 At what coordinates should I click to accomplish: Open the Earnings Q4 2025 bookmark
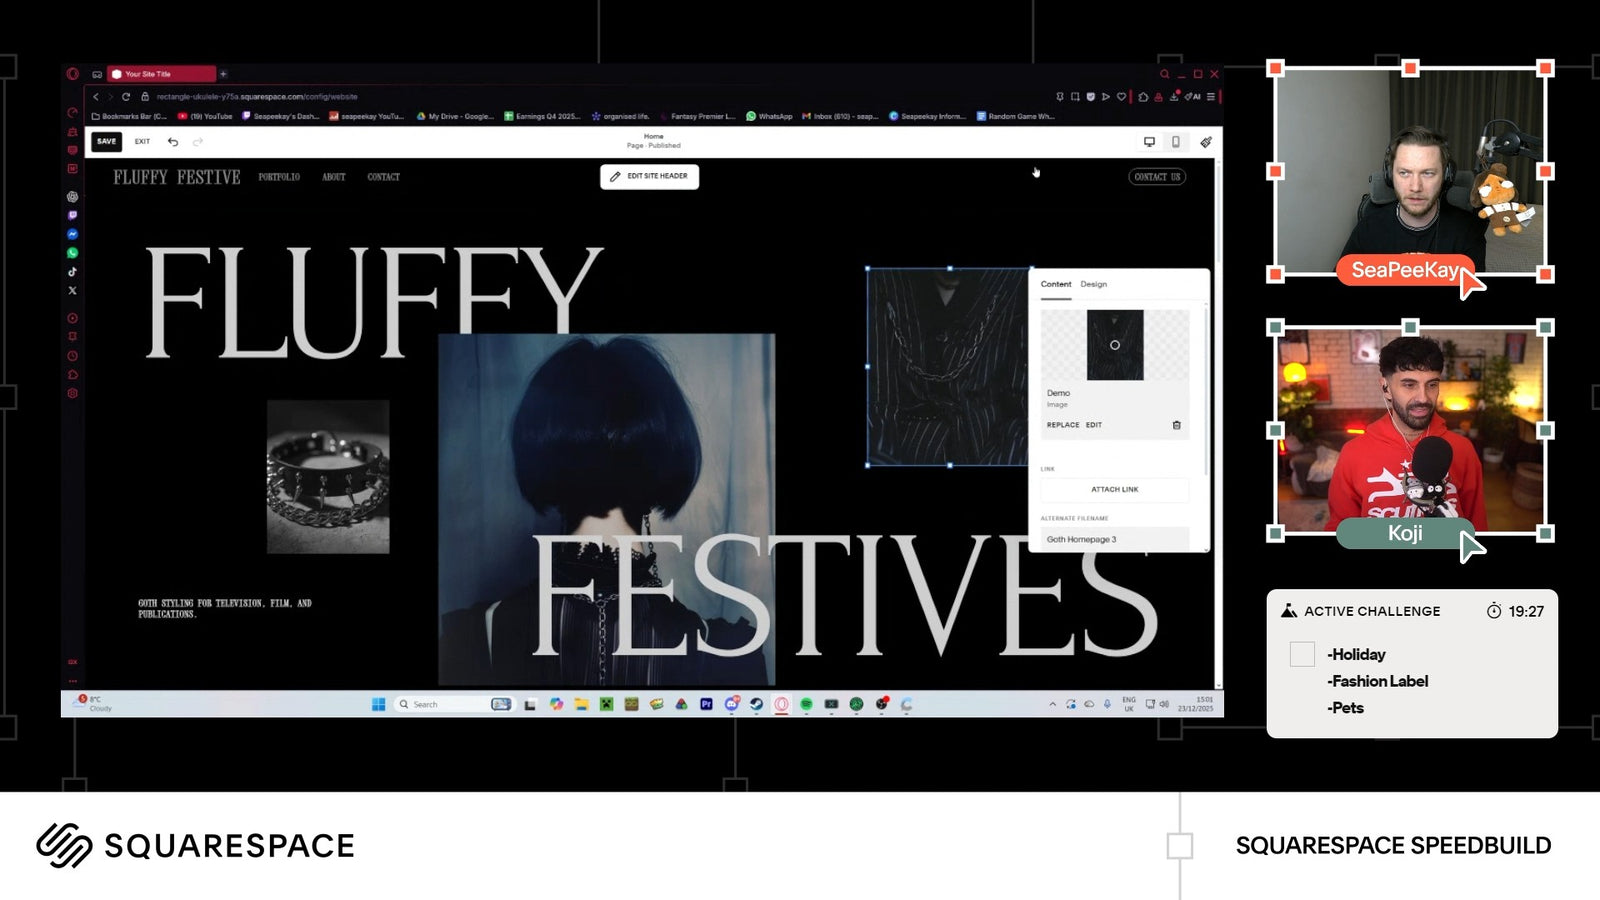[x=542, y=116]
